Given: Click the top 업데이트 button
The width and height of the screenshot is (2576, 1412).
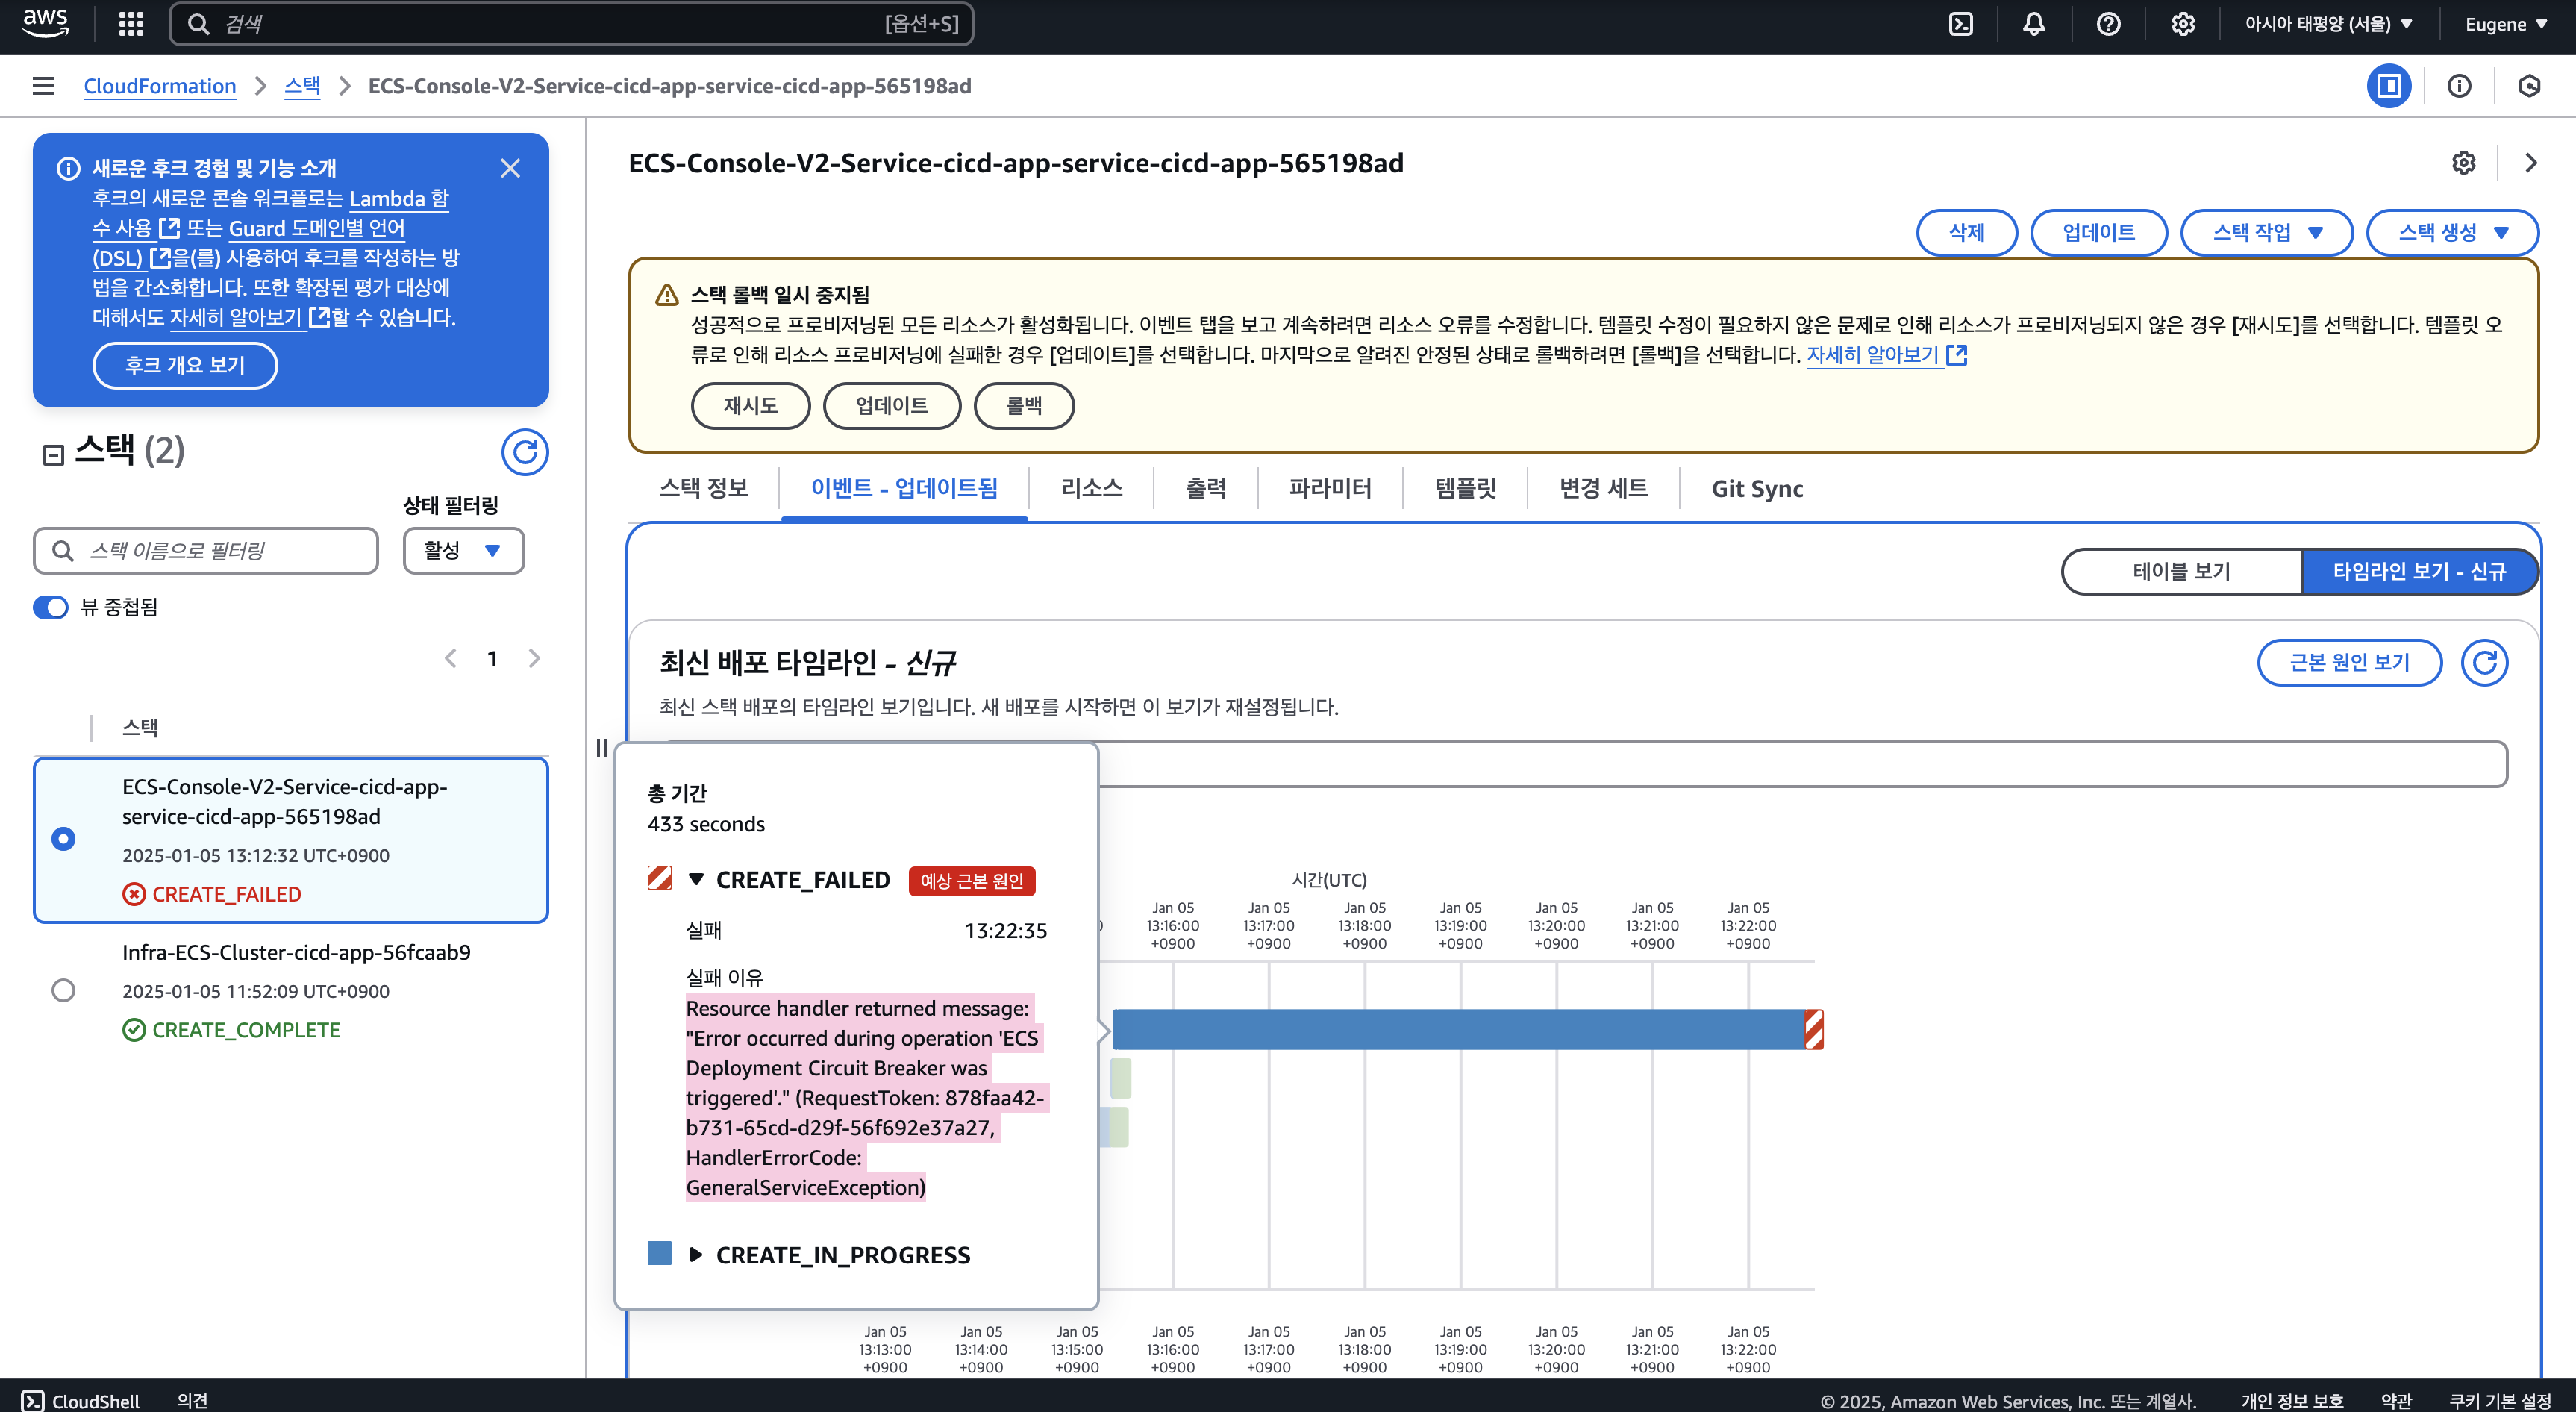Looking at the screenshot, I should pos(2098,232).
